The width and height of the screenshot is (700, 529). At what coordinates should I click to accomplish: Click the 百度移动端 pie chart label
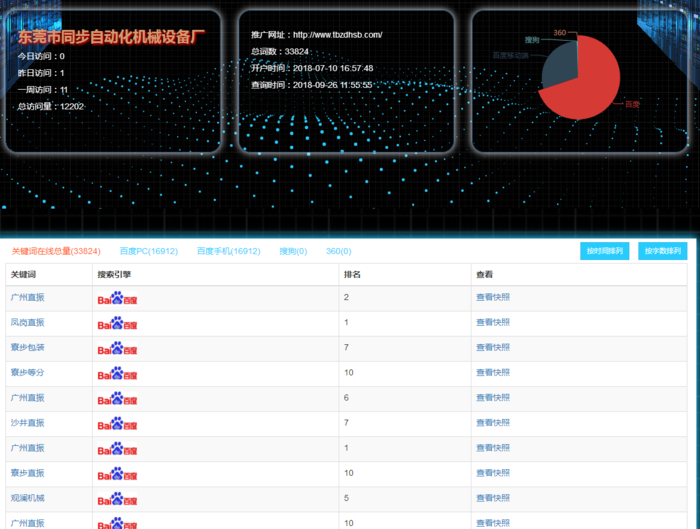click(x=510, y=55)
